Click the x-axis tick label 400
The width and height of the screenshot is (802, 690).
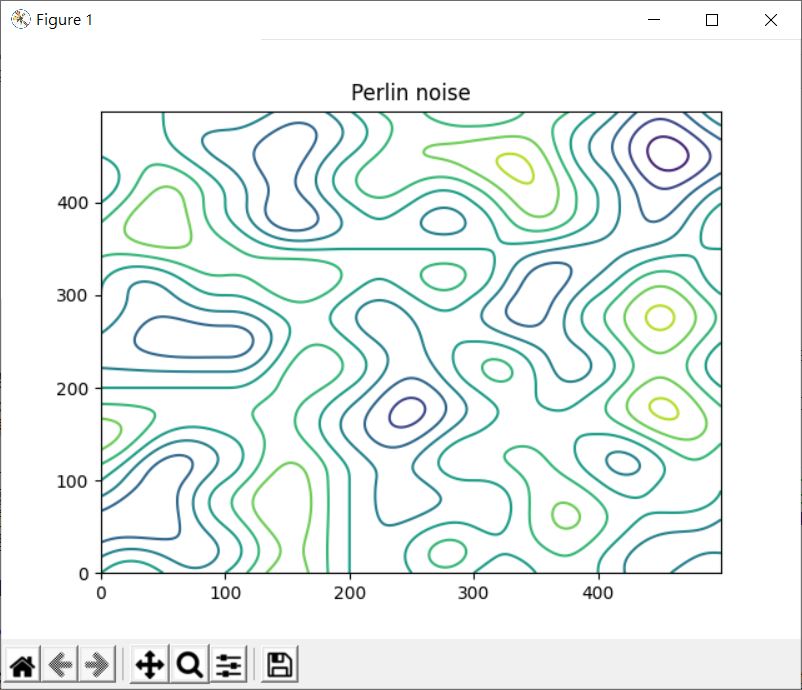pyautogui.click(x=597, y=593)
